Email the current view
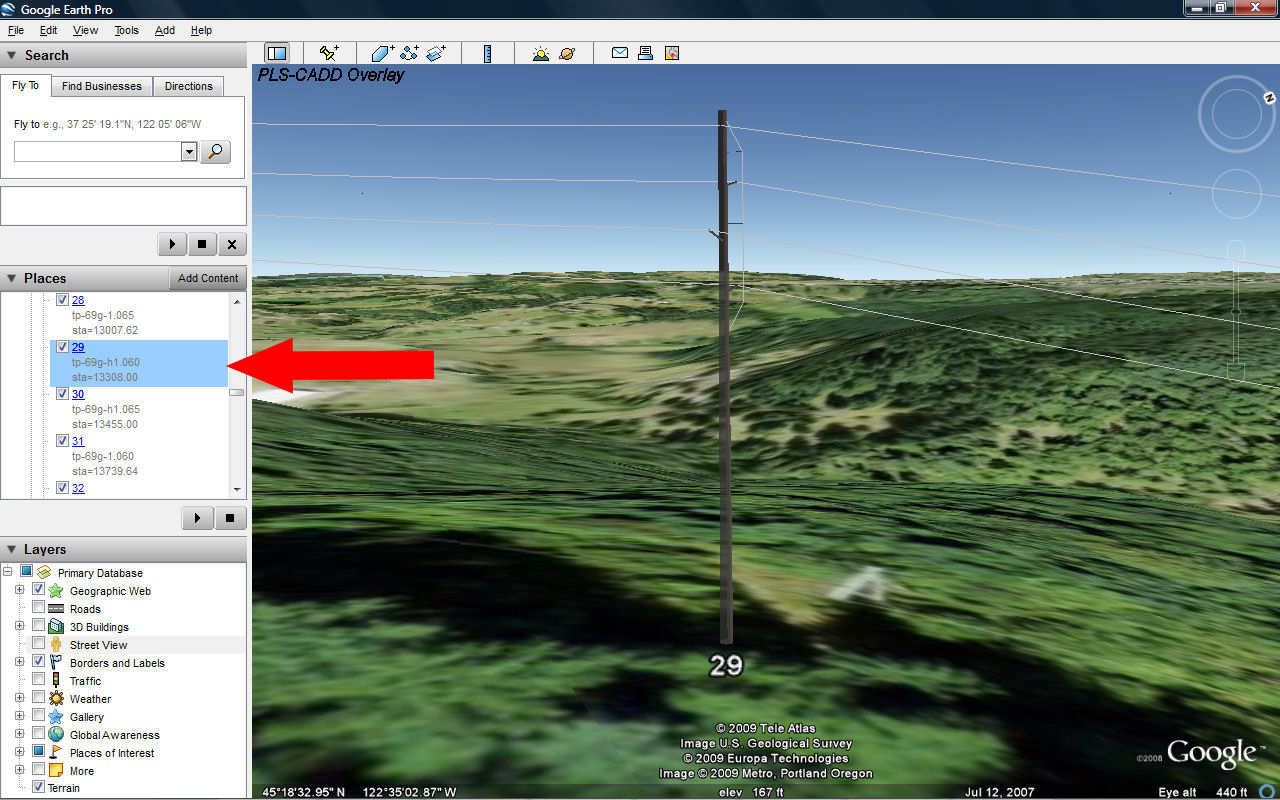This screenshot has width=1280, height=800. click(x=620, y=53)
